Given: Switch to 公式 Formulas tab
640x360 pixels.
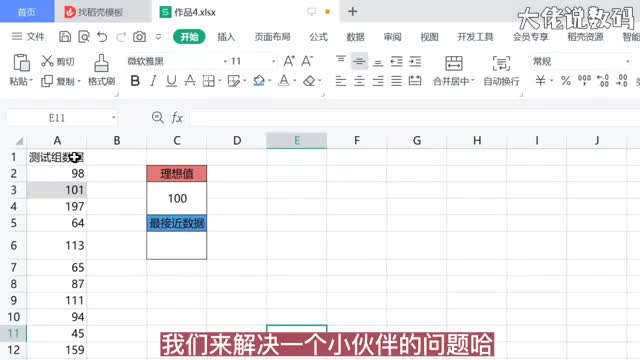Looking at the screenshot, I should [318, 37].
